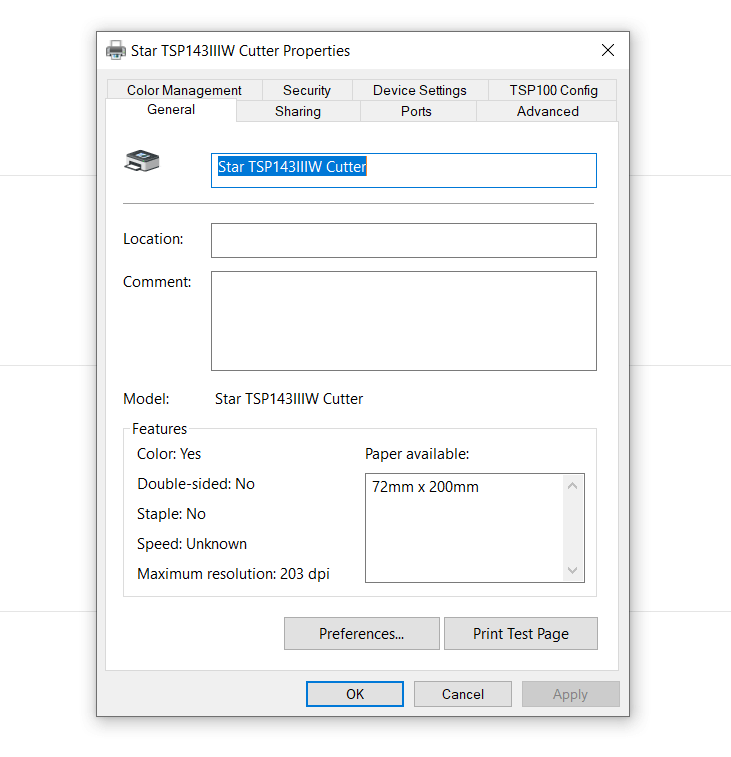Click the Location text field
The image size is (731, 757).
point(404,240)
